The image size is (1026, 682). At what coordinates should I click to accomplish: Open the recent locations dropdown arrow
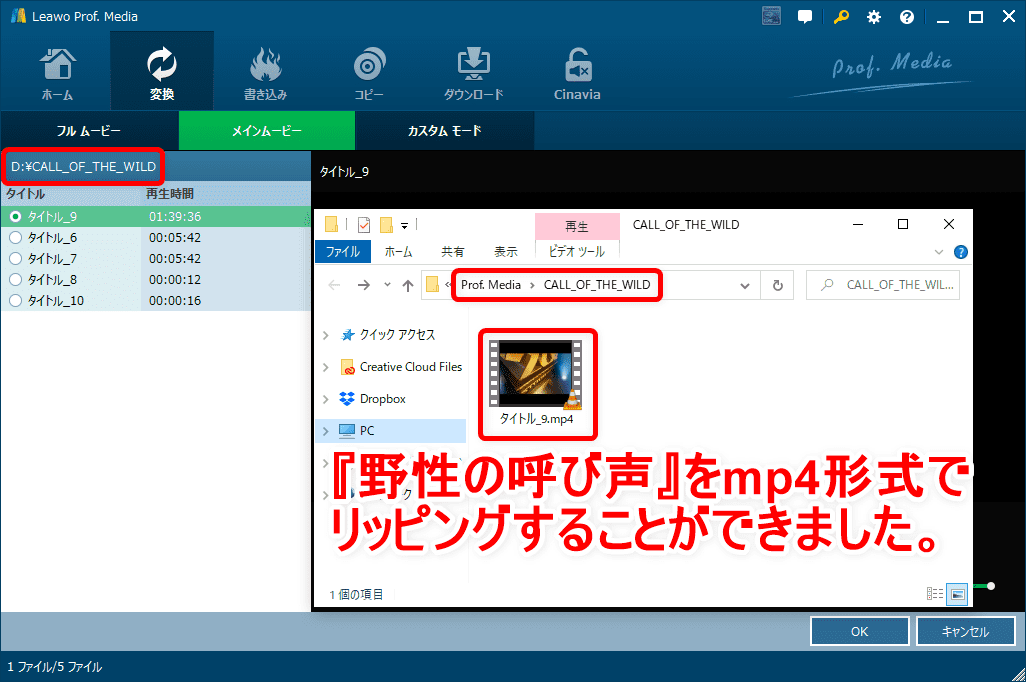click(387, 285)
